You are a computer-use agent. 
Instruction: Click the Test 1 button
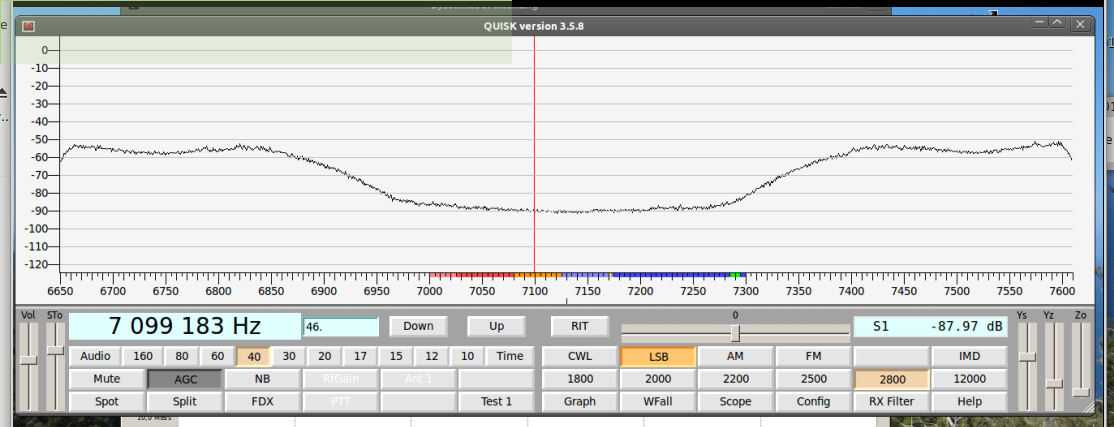(x=496, y=401)
